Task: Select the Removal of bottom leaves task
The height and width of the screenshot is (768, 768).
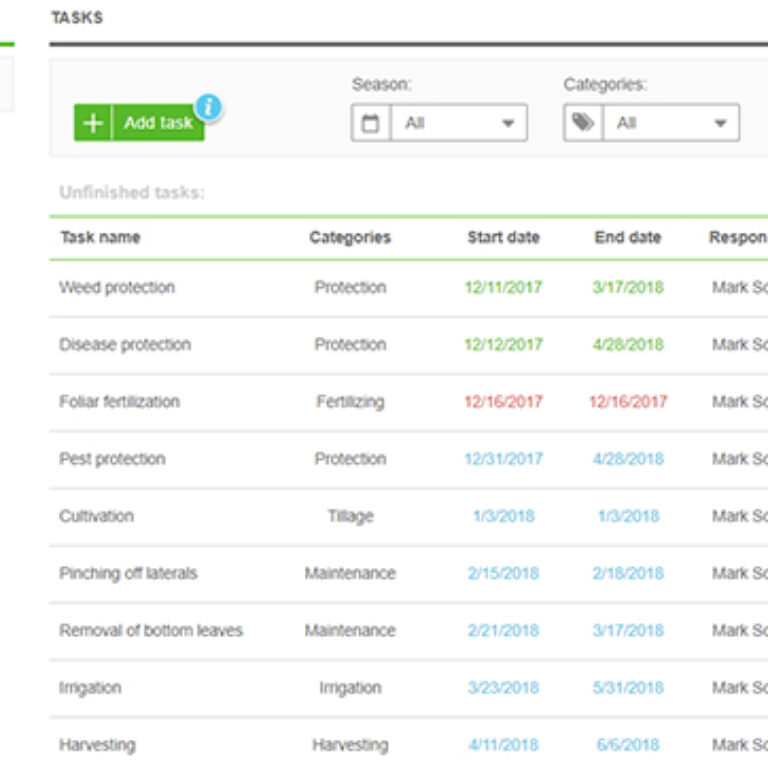Action: click(151, 630)
